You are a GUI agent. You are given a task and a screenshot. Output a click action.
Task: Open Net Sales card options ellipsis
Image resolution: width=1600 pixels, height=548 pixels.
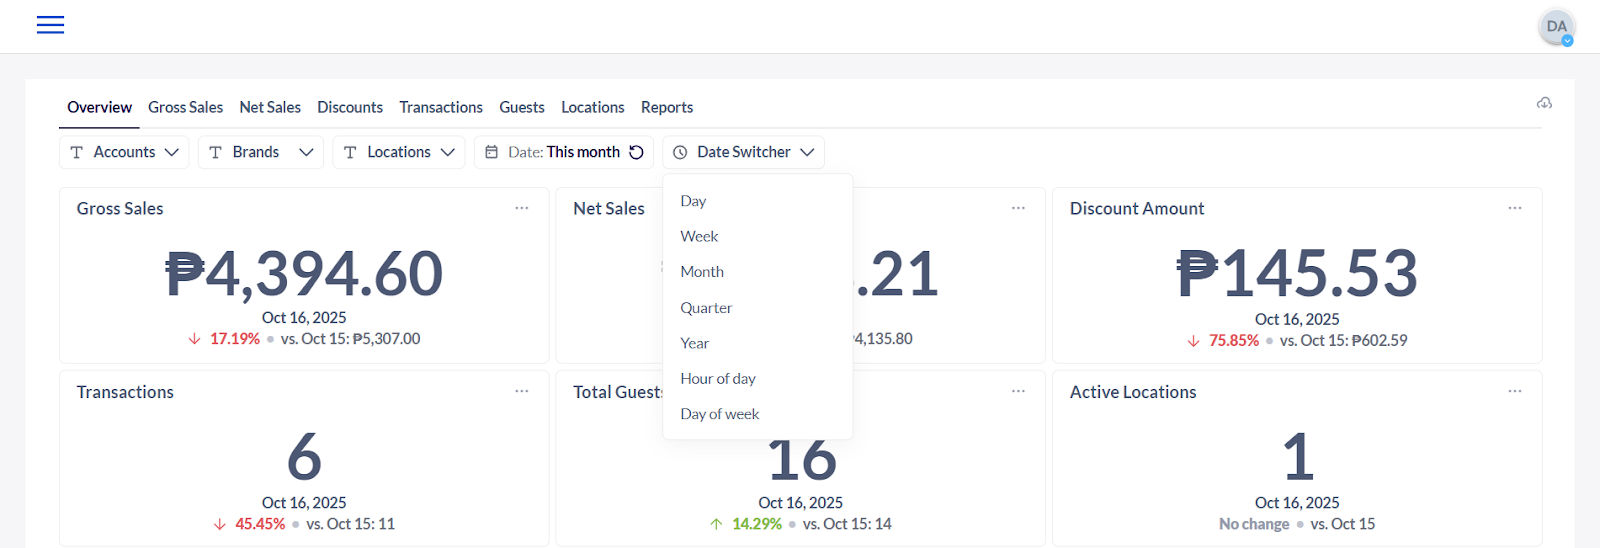[1018, 208]
